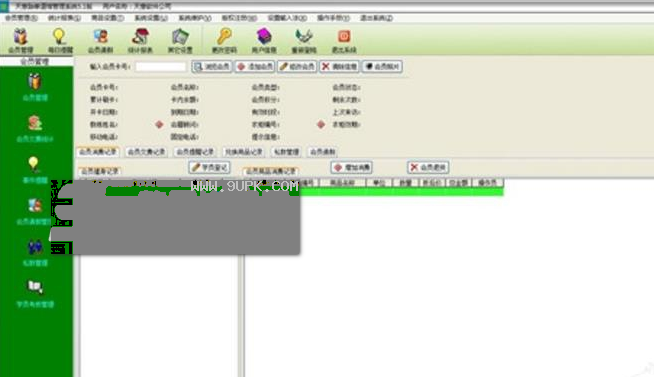Click the bottom card-management icon in green sidebar
The width and height of the screenshot is (654, 377).
coord(35,287)
